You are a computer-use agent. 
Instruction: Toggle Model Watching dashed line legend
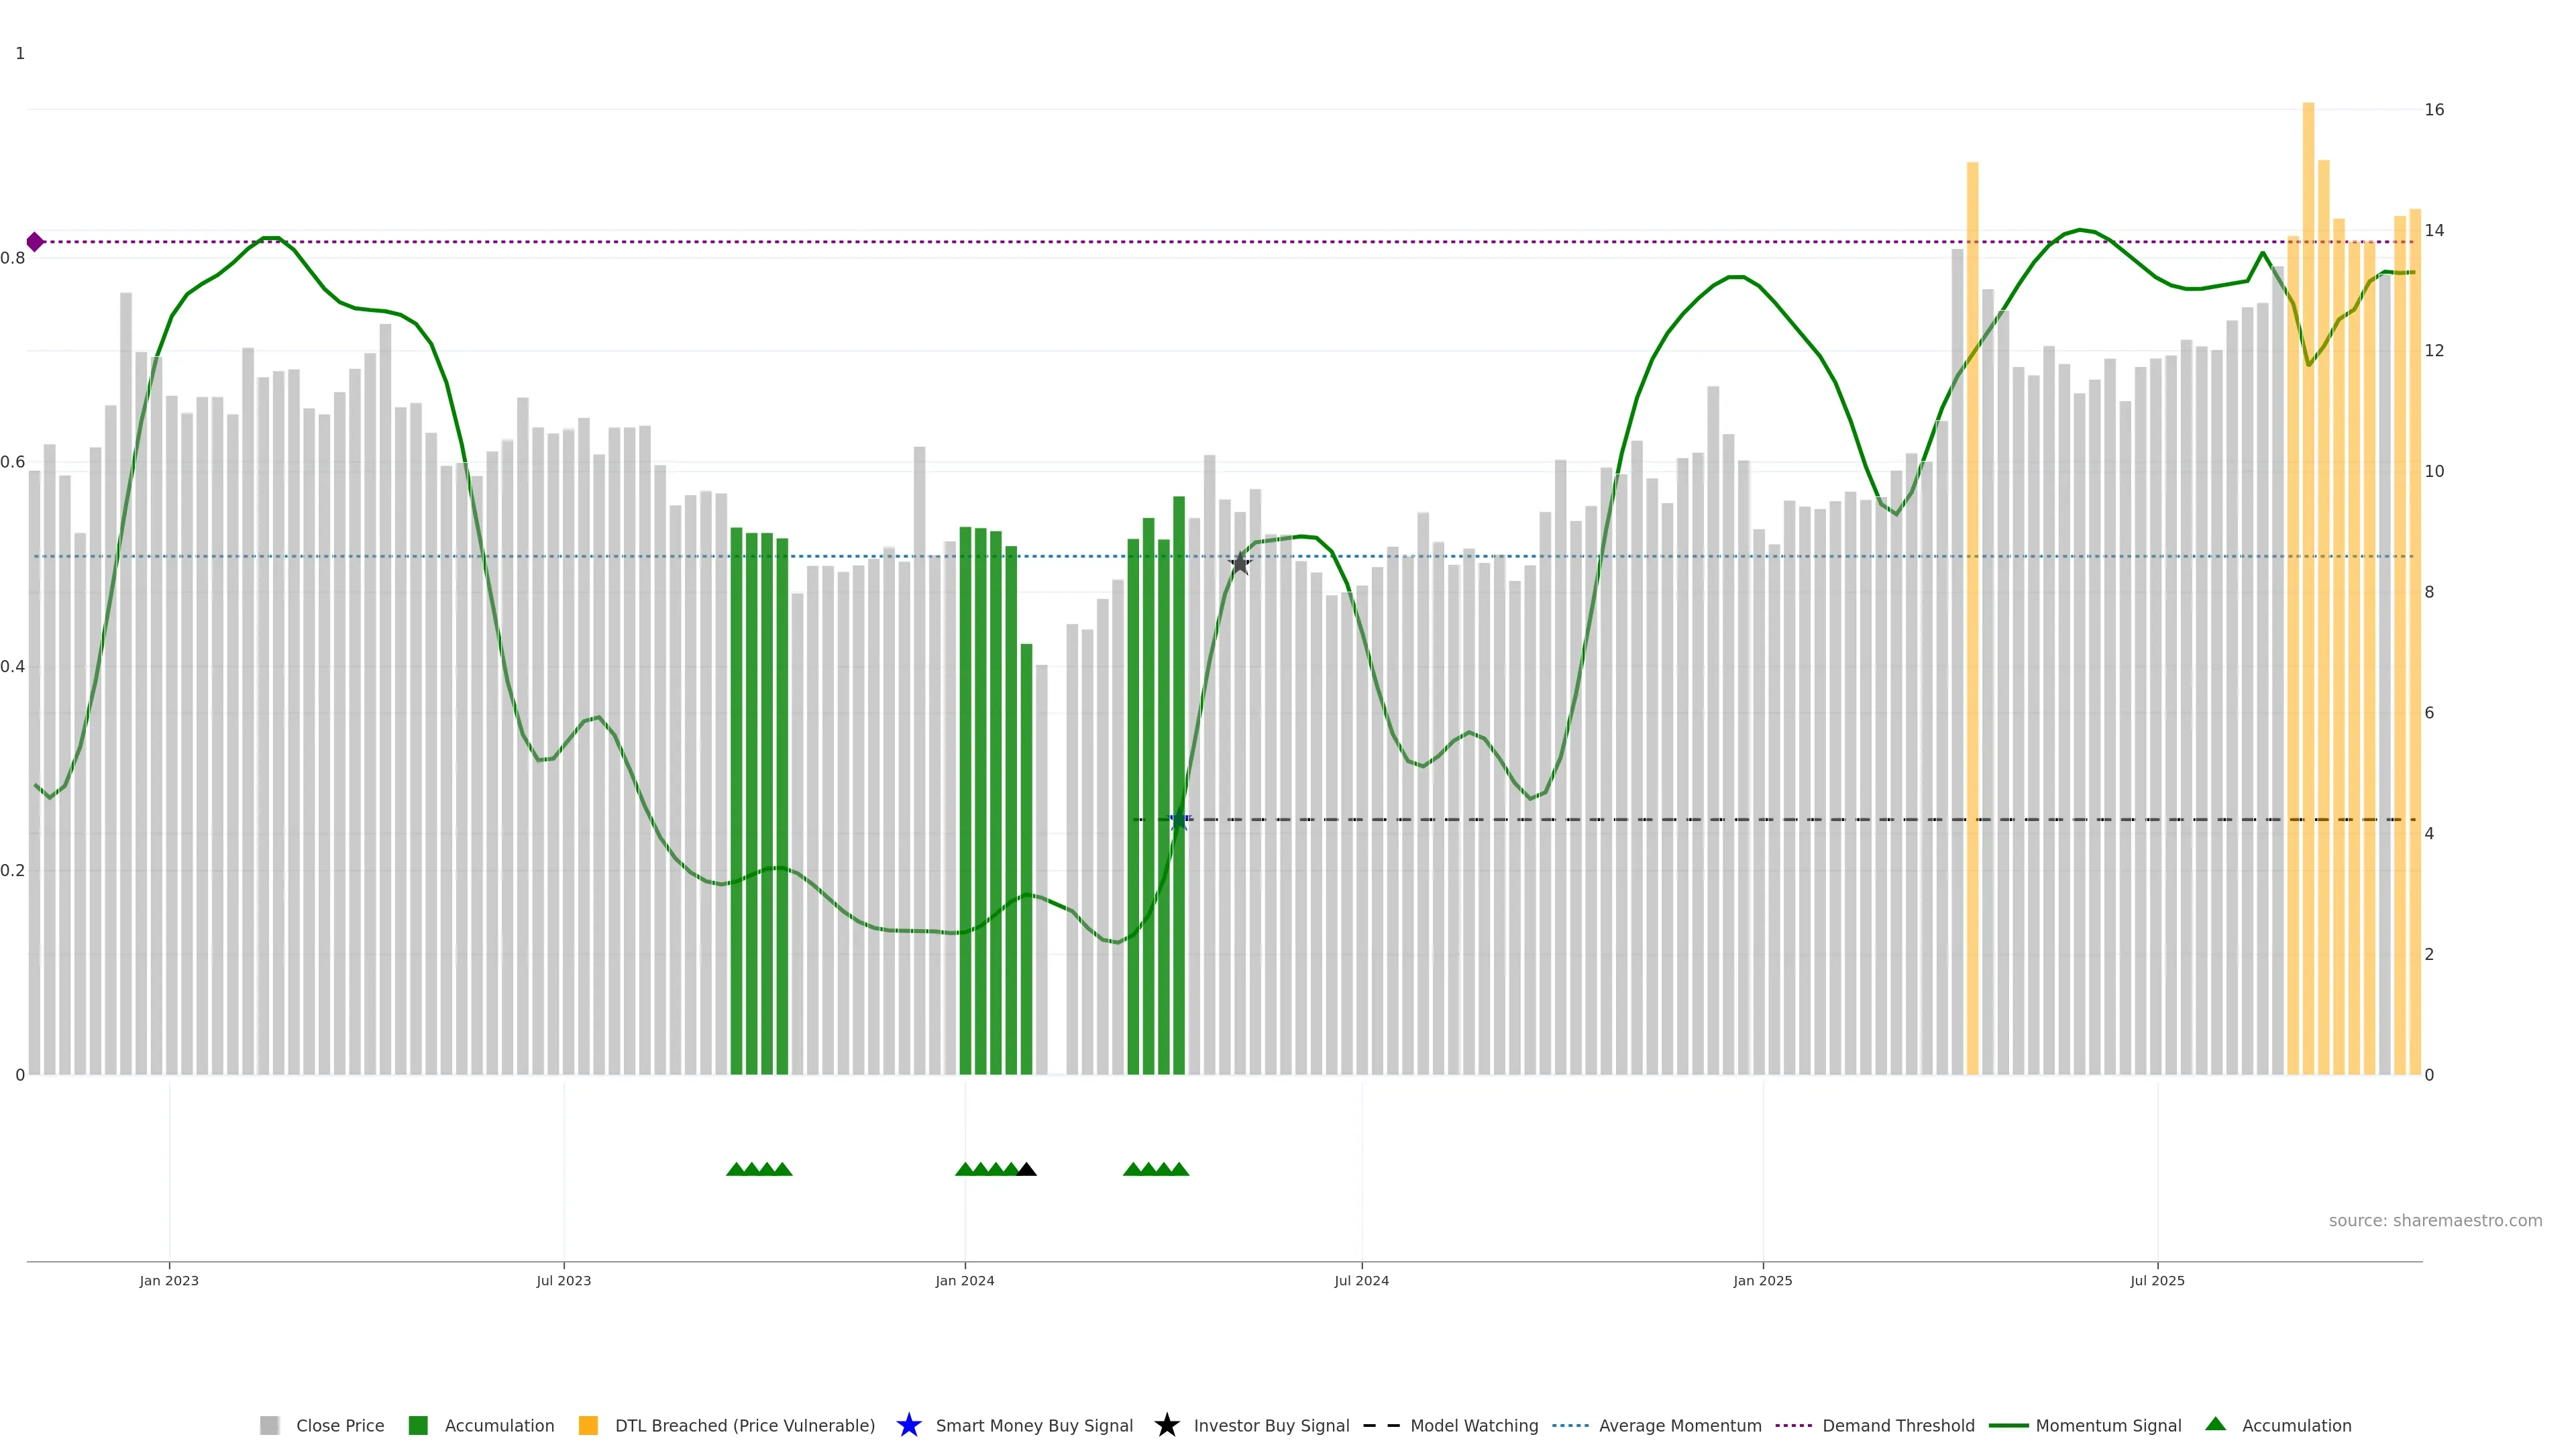(1381, 1426)
